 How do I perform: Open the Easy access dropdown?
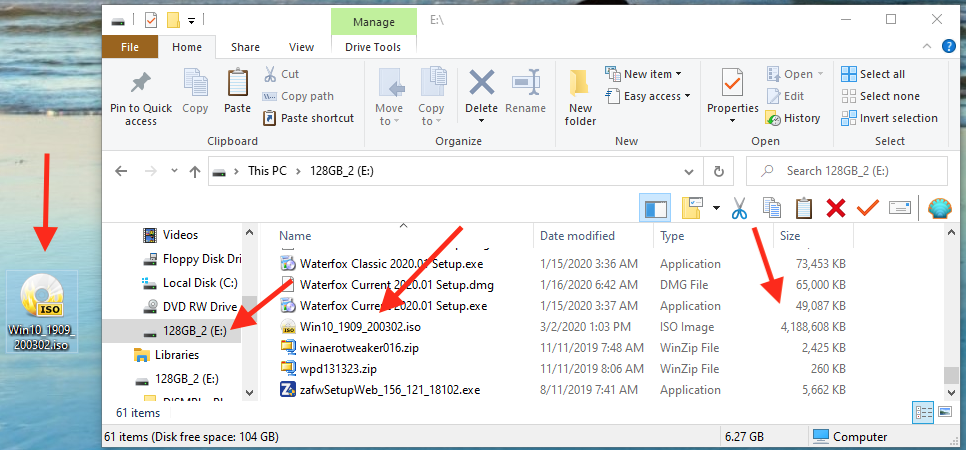[x=650, y=96]
